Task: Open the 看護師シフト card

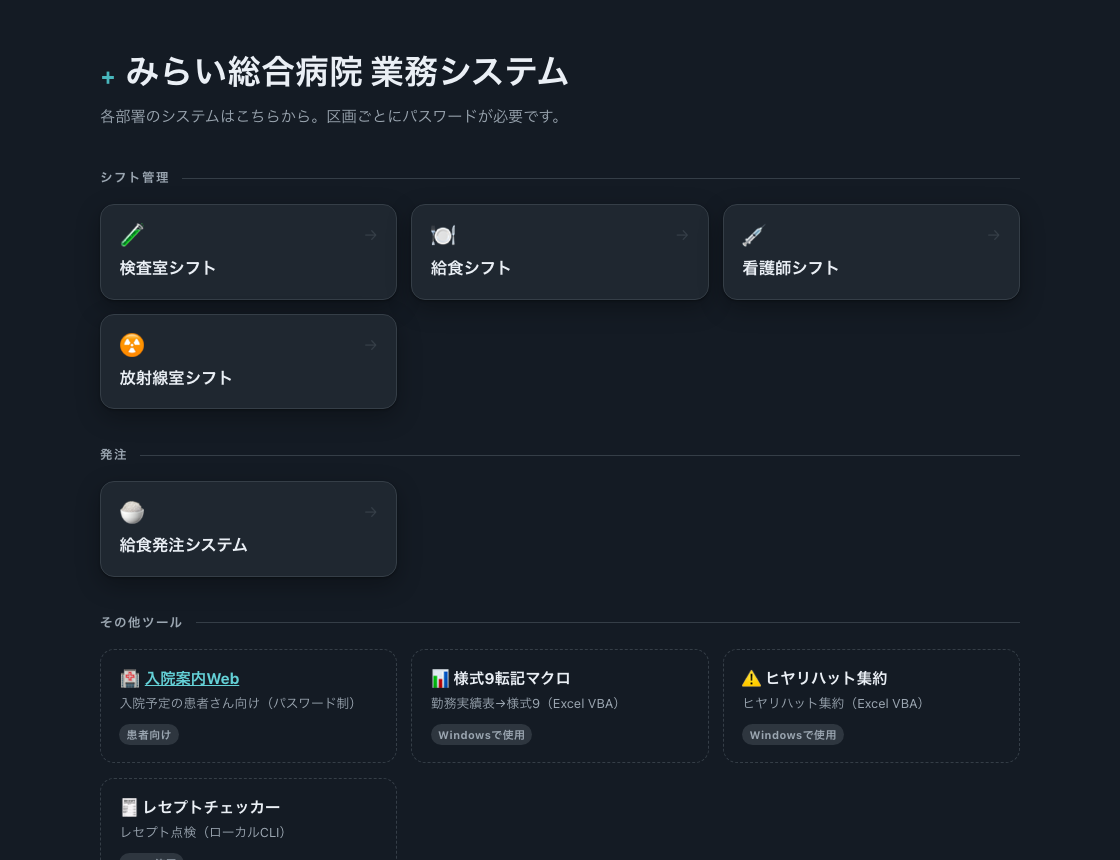Action: [871, 252]
